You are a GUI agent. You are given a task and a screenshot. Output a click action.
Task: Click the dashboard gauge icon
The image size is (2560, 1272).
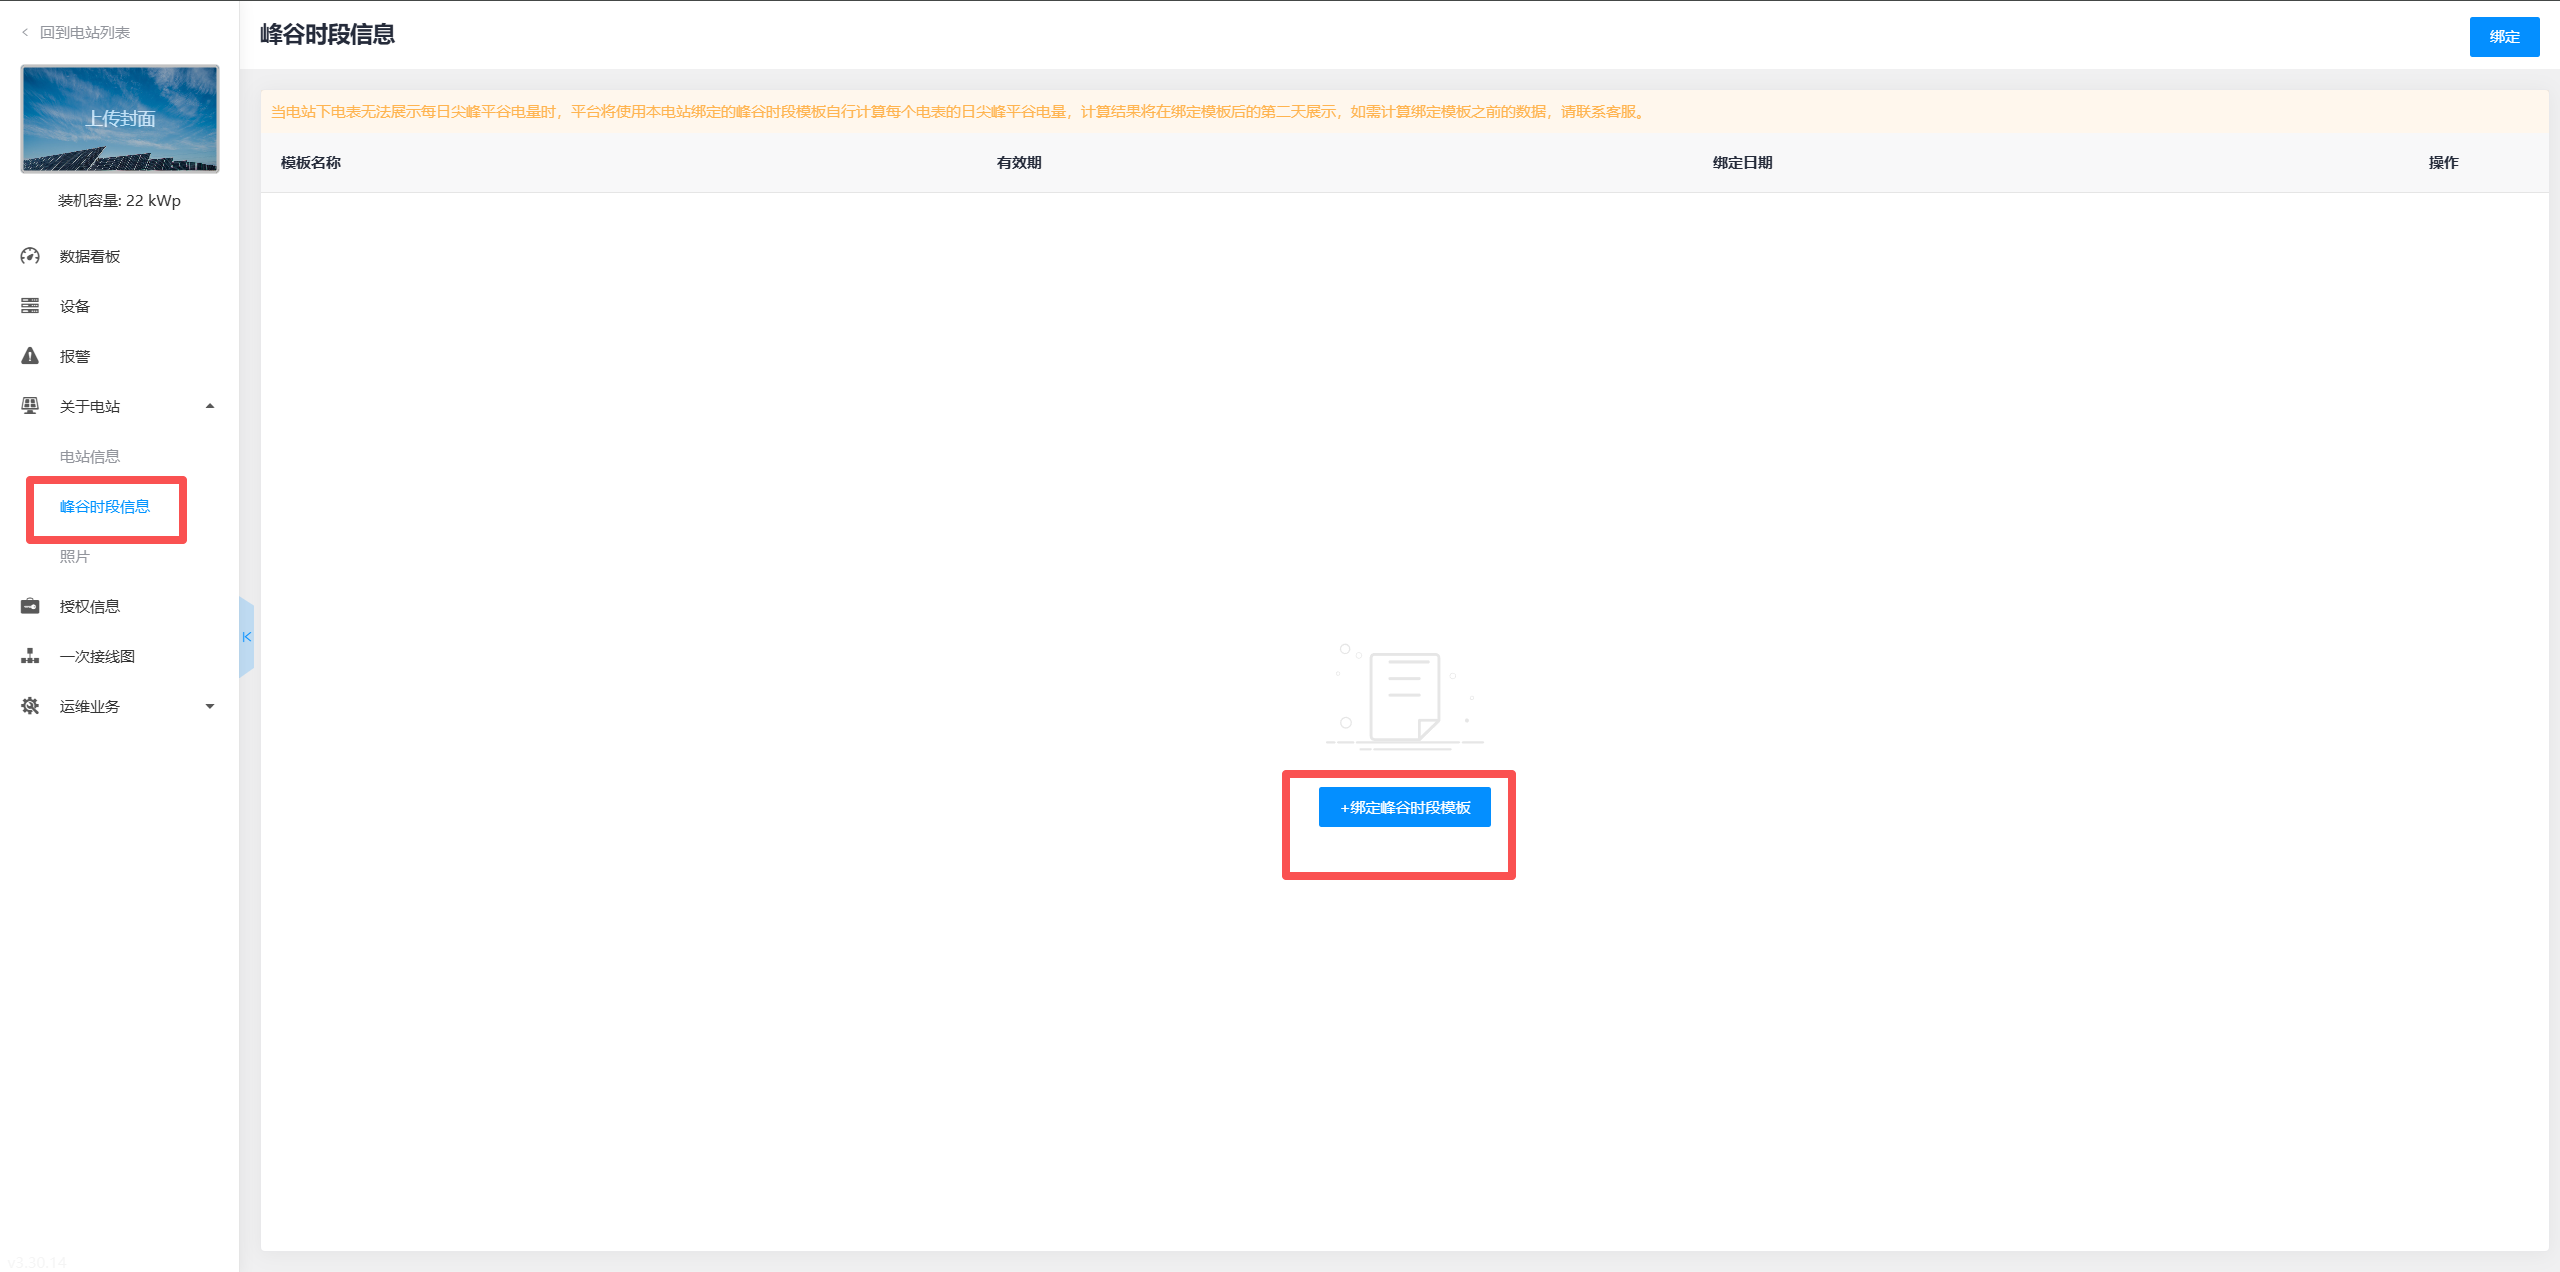click(30, 256)
